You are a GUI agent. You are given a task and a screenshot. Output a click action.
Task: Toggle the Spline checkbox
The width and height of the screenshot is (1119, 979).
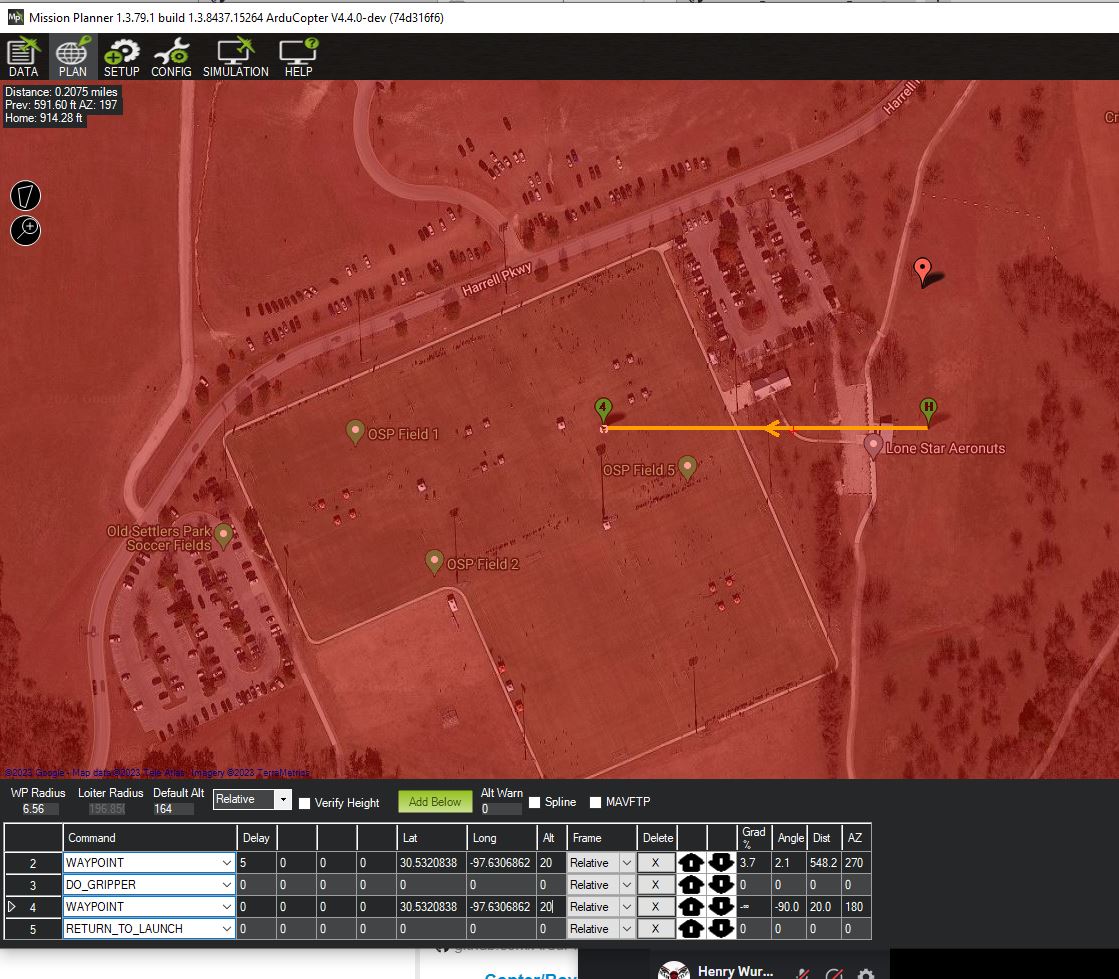pos(535,802)
